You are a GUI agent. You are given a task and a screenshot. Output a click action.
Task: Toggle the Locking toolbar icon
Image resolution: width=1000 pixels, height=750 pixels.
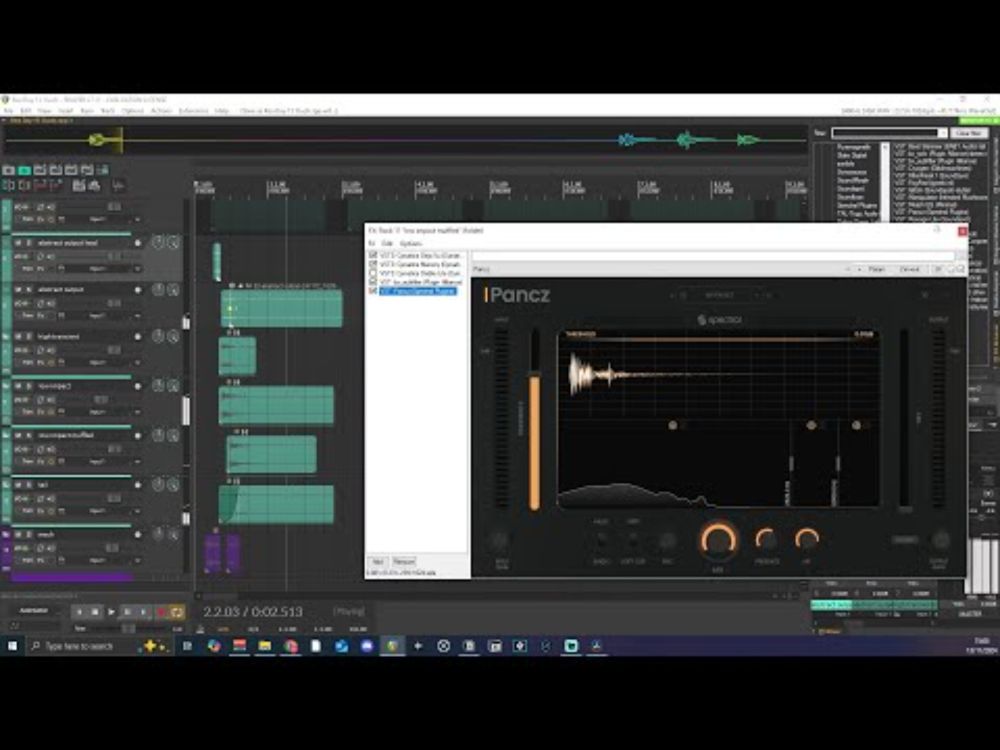point(118,186)
